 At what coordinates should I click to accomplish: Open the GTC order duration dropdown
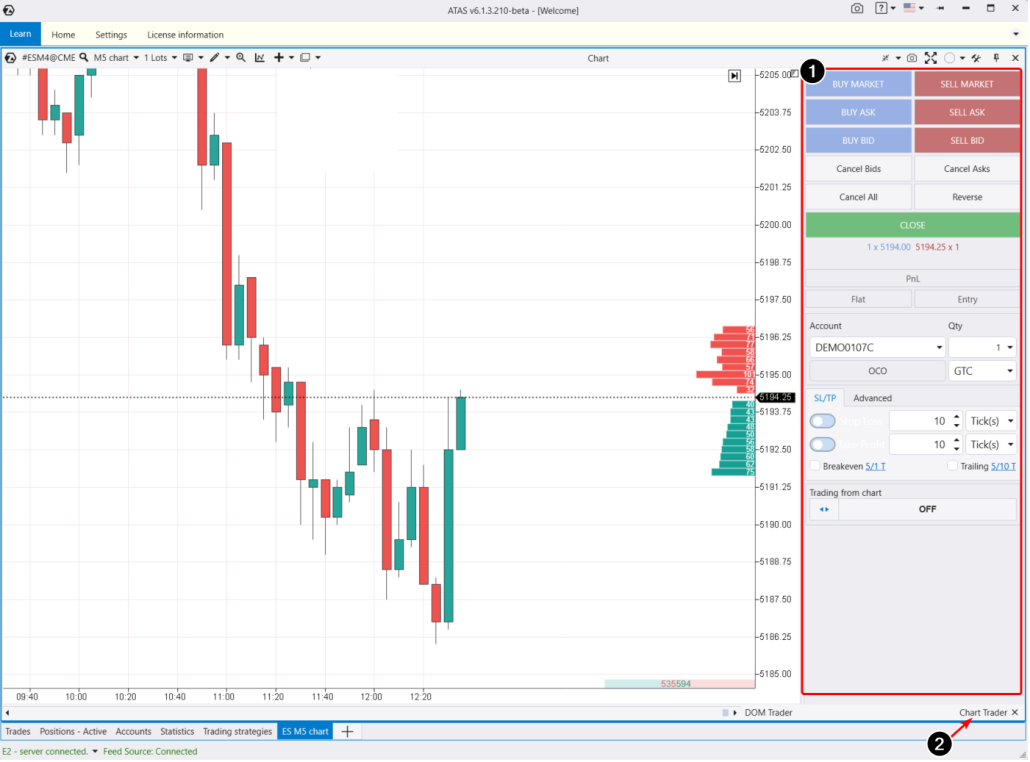click(x=982, y=370)
